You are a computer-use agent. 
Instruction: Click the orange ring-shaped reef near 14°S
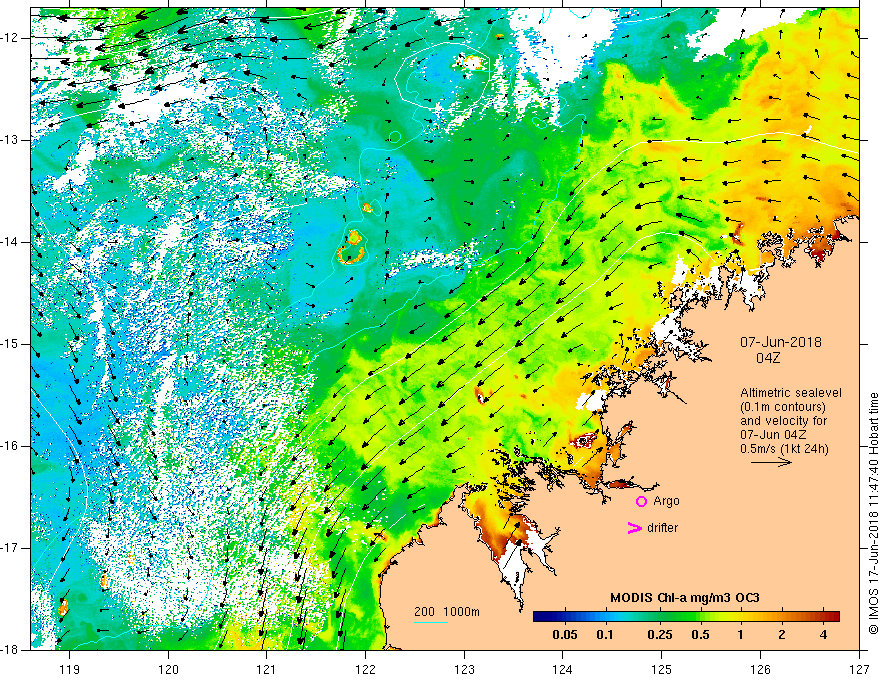352,247
